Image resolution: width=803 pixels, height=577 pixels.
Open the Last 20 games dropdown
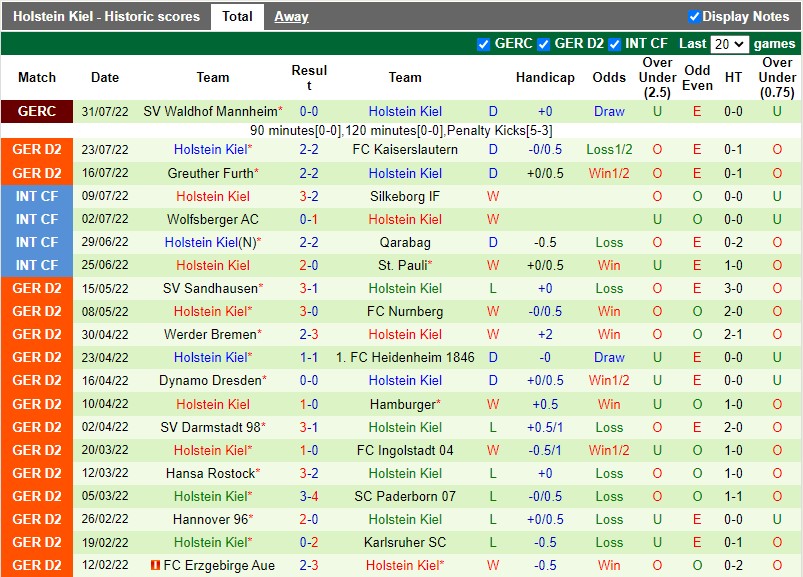pos(729,44)
